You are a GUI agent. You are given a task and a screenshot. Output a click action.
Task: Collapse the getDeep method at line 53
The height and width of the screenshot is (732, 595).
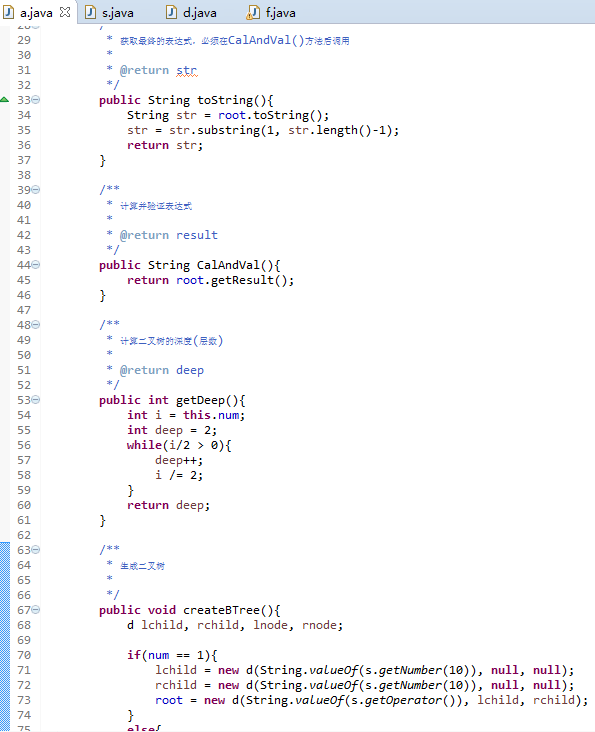click(36, 400)
